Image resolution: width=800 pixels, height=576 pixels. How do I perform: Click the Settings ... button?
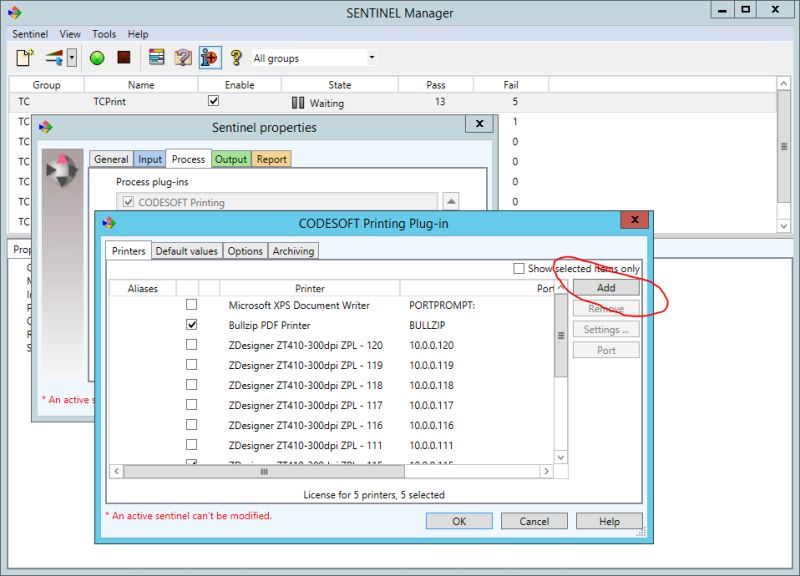[x=606, y=330]
